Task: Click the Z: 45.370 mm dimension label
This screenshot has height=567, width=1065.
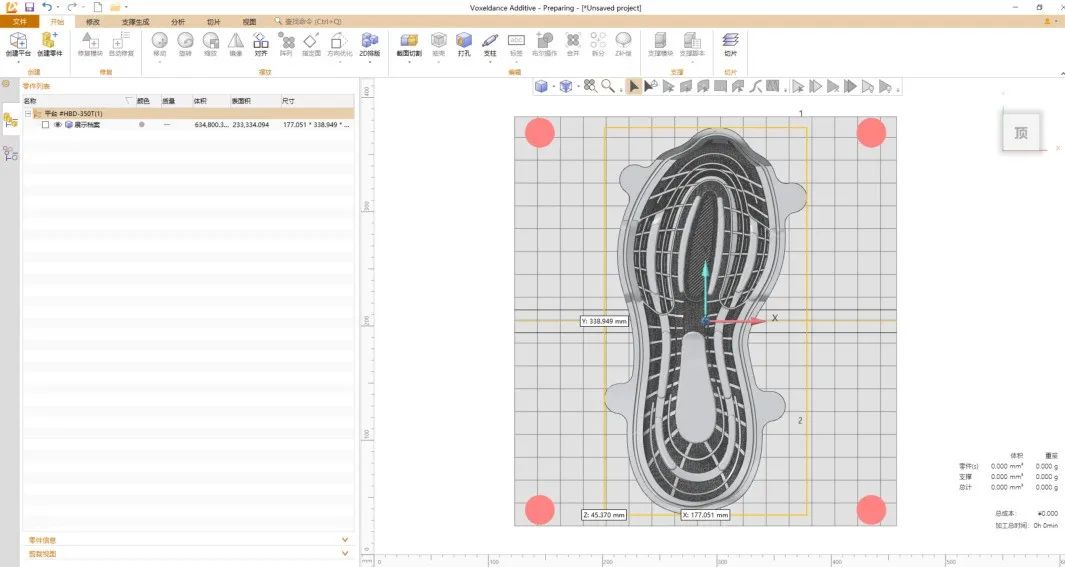Action: click(x=604, y=515)
